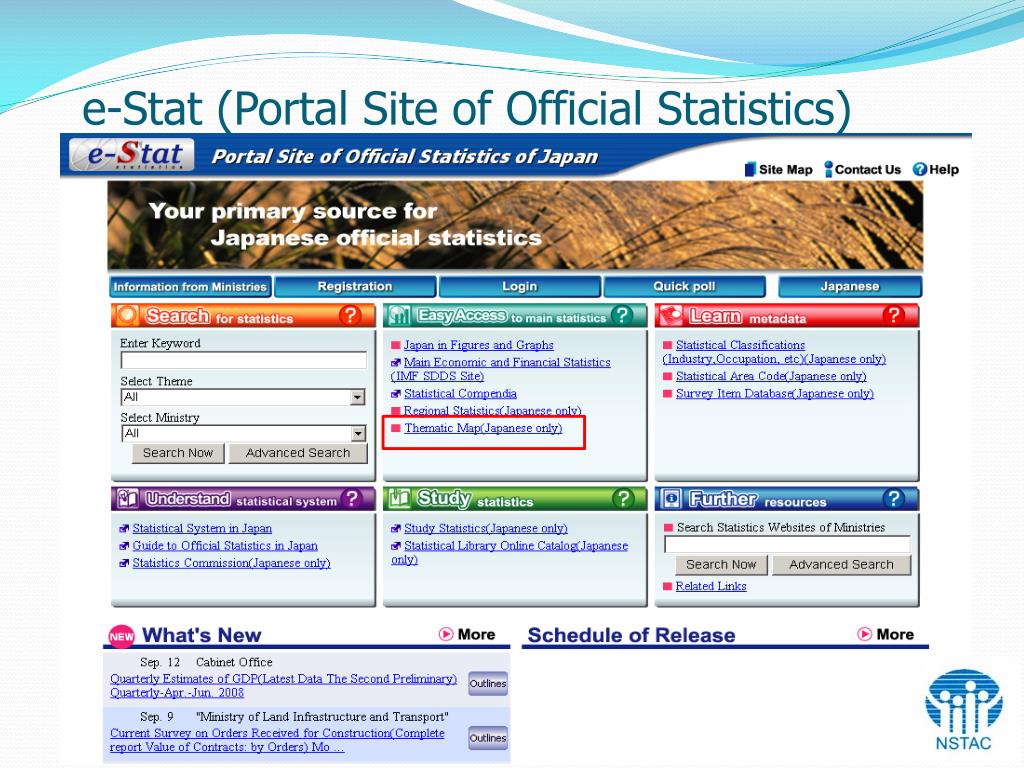
Task: Click the Easy Access help question icon
Action: pyautogui.click(x=622, y=315)
